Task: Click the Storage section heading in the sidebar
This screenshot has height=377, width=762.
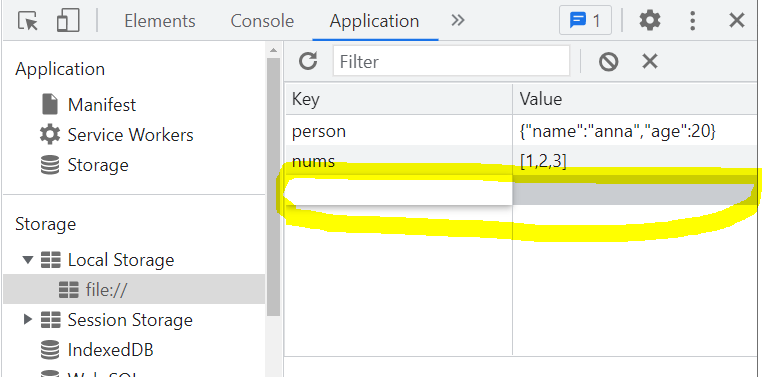Action: coord(45,224)
